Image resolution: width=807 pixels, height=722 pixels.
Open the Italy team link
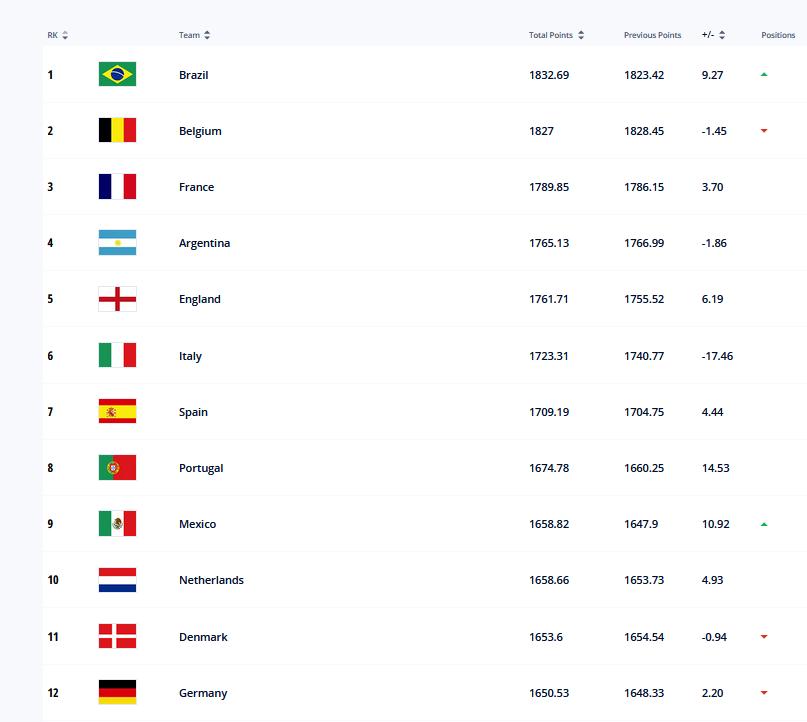coord(190,356)
